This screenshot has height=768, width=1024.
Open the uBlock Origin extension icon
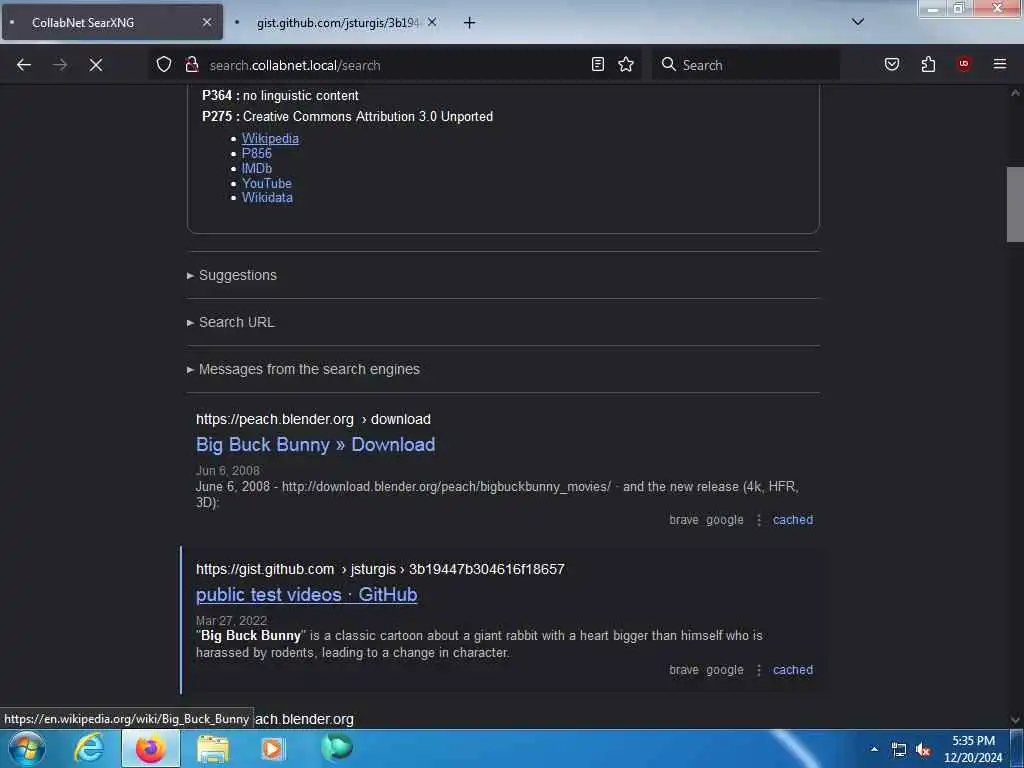(964, 64)
